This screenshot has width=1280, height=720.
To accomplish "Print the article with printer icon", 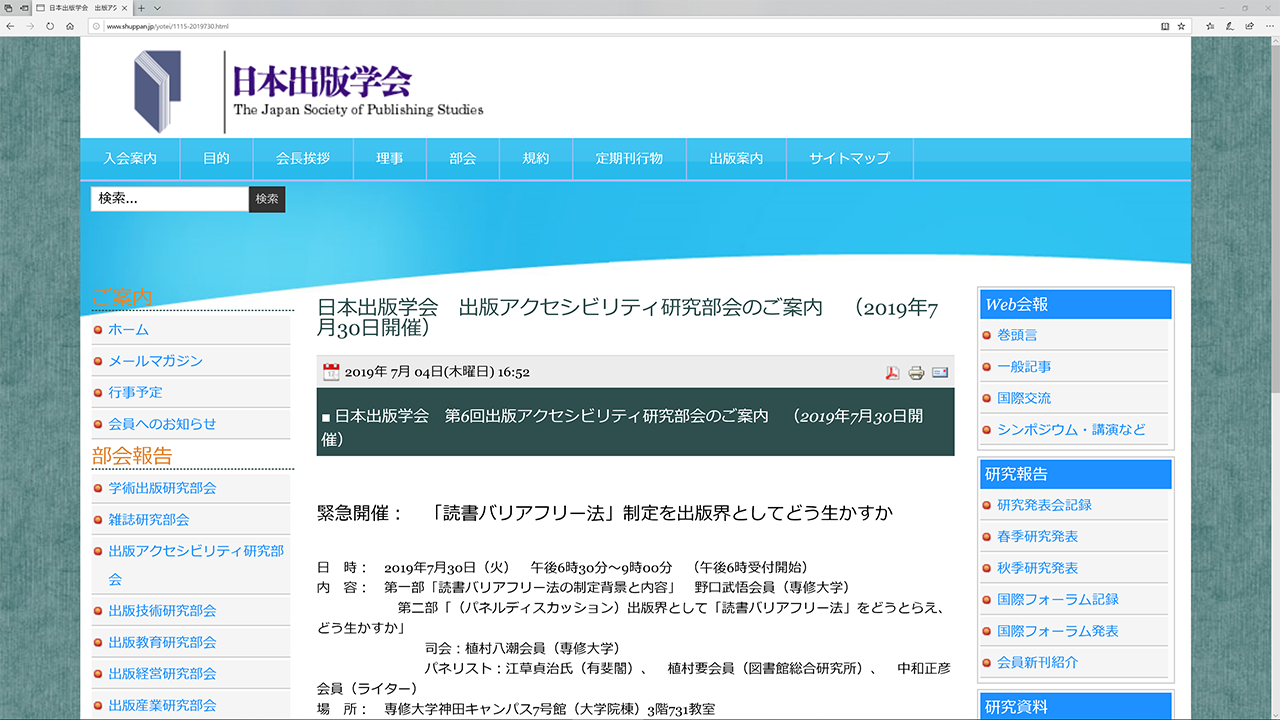I will [x=916, y=373].
